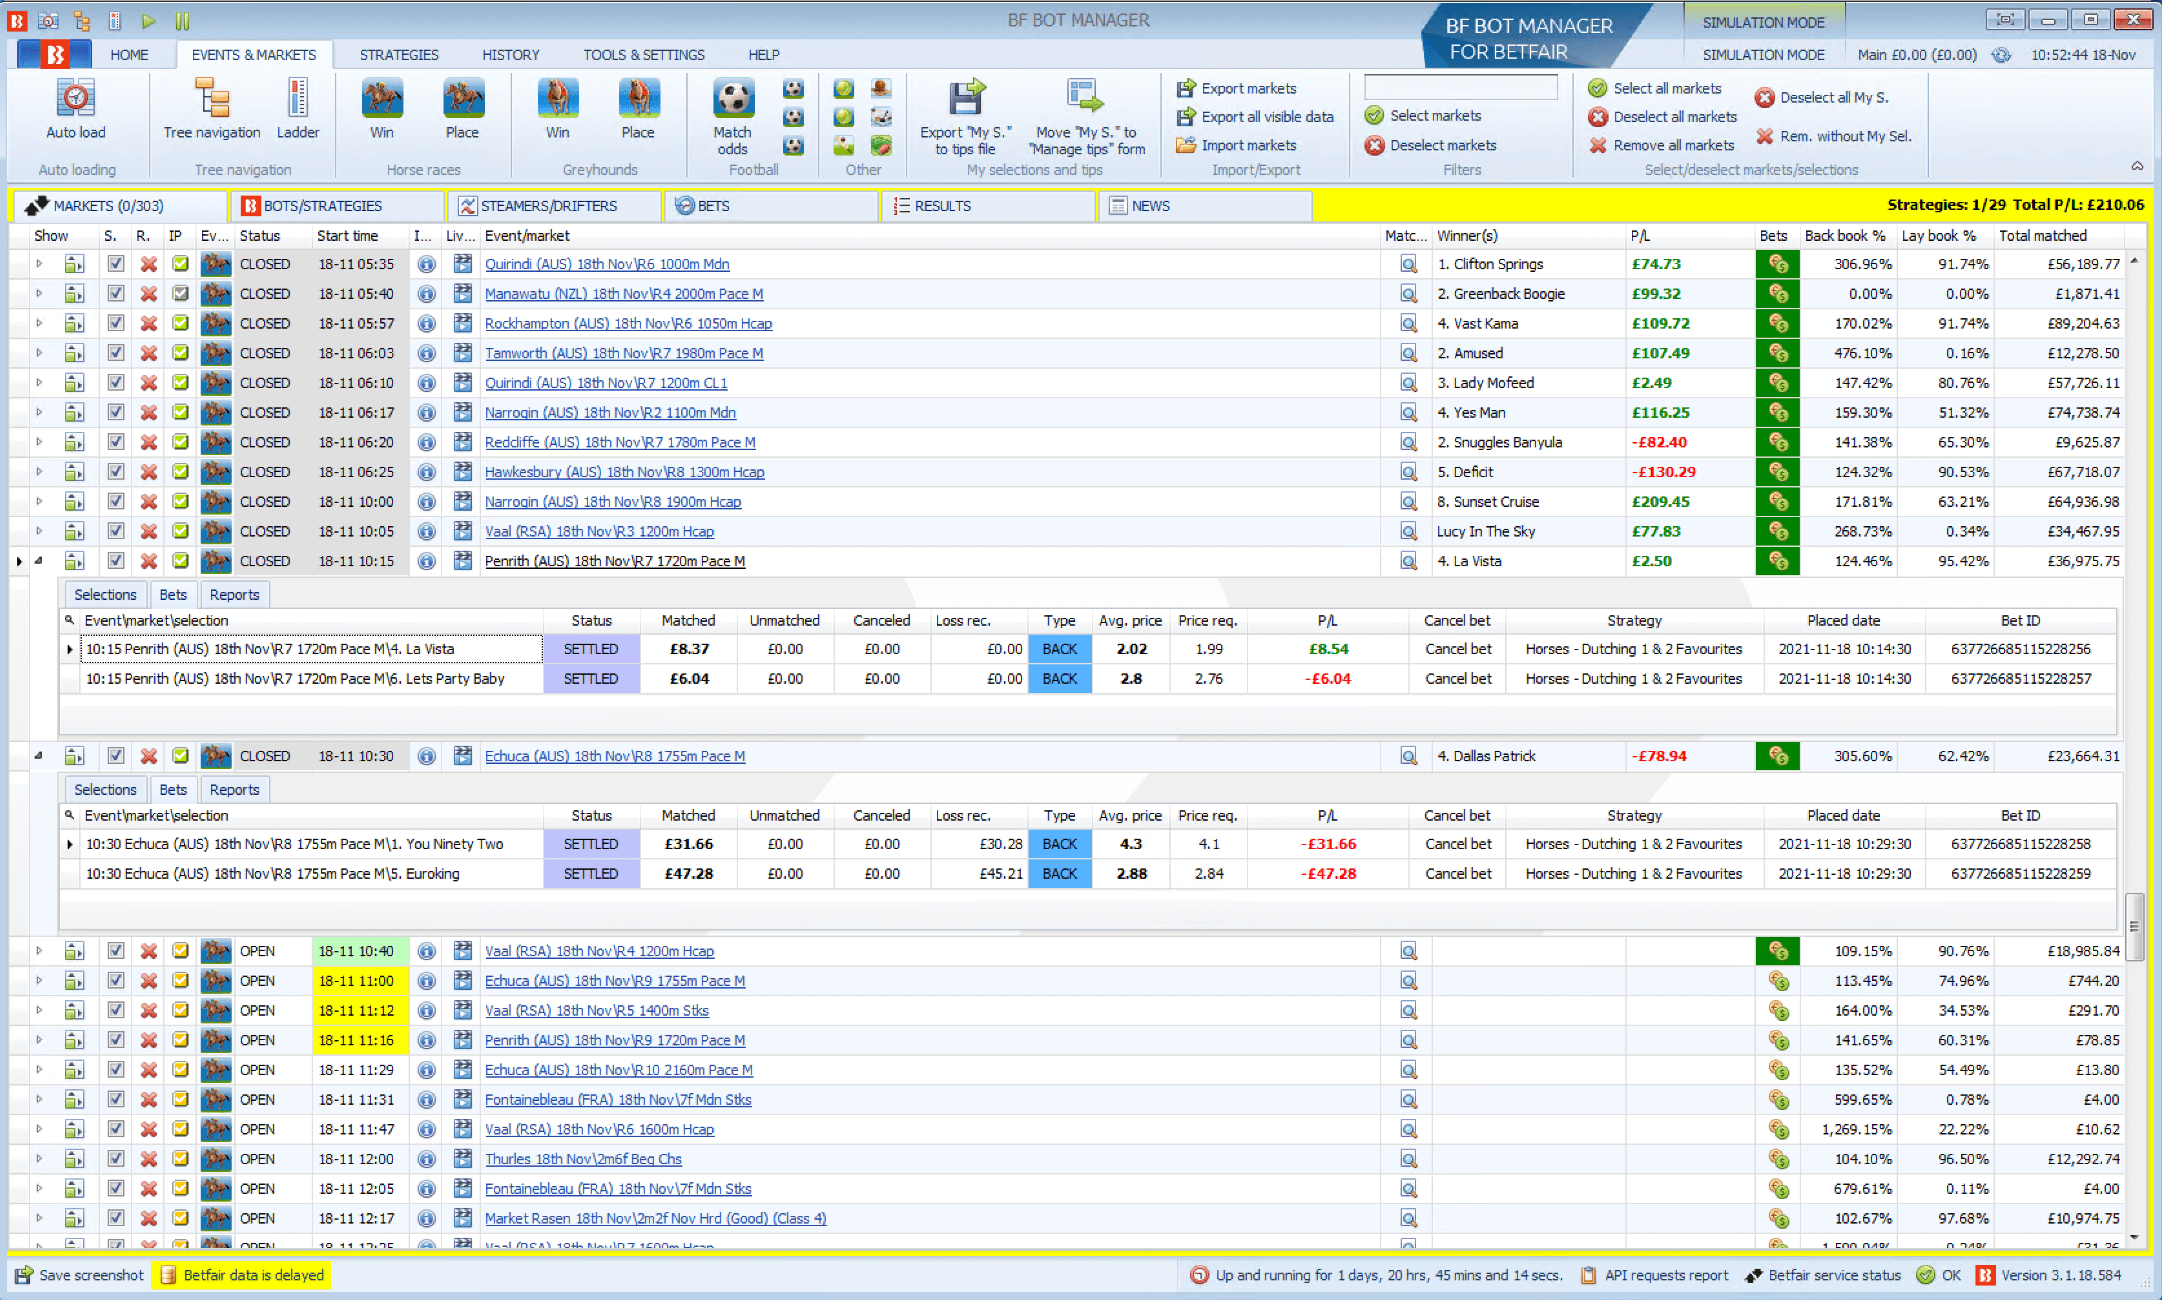Click Save screenshot in status bar
Image resolution: width=2162 pixels, height=1300 pixels.
79,1275
